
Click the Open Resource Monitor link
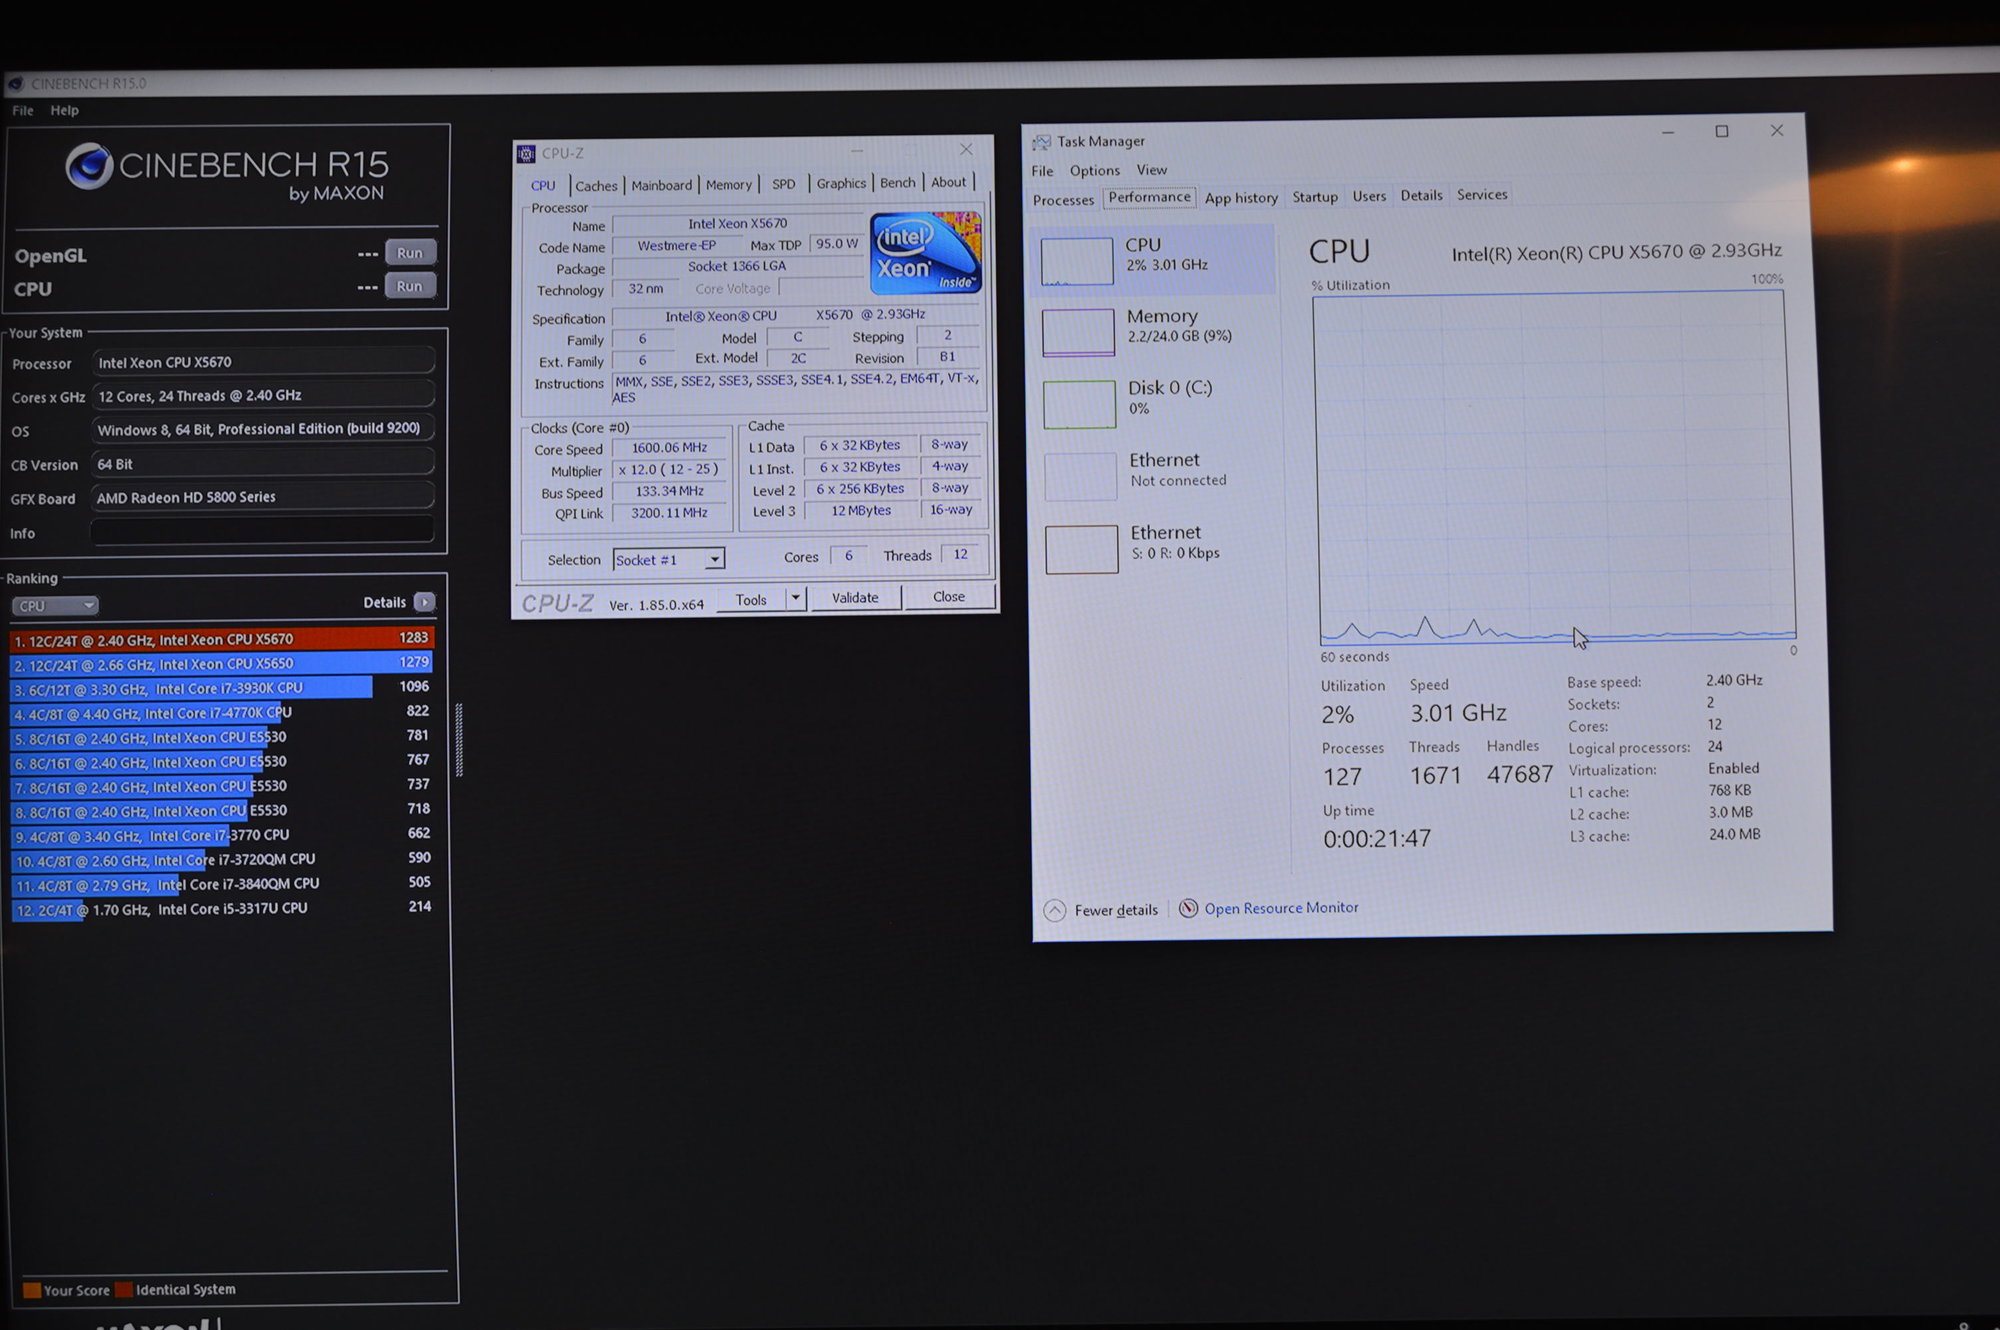(1281, 908)
